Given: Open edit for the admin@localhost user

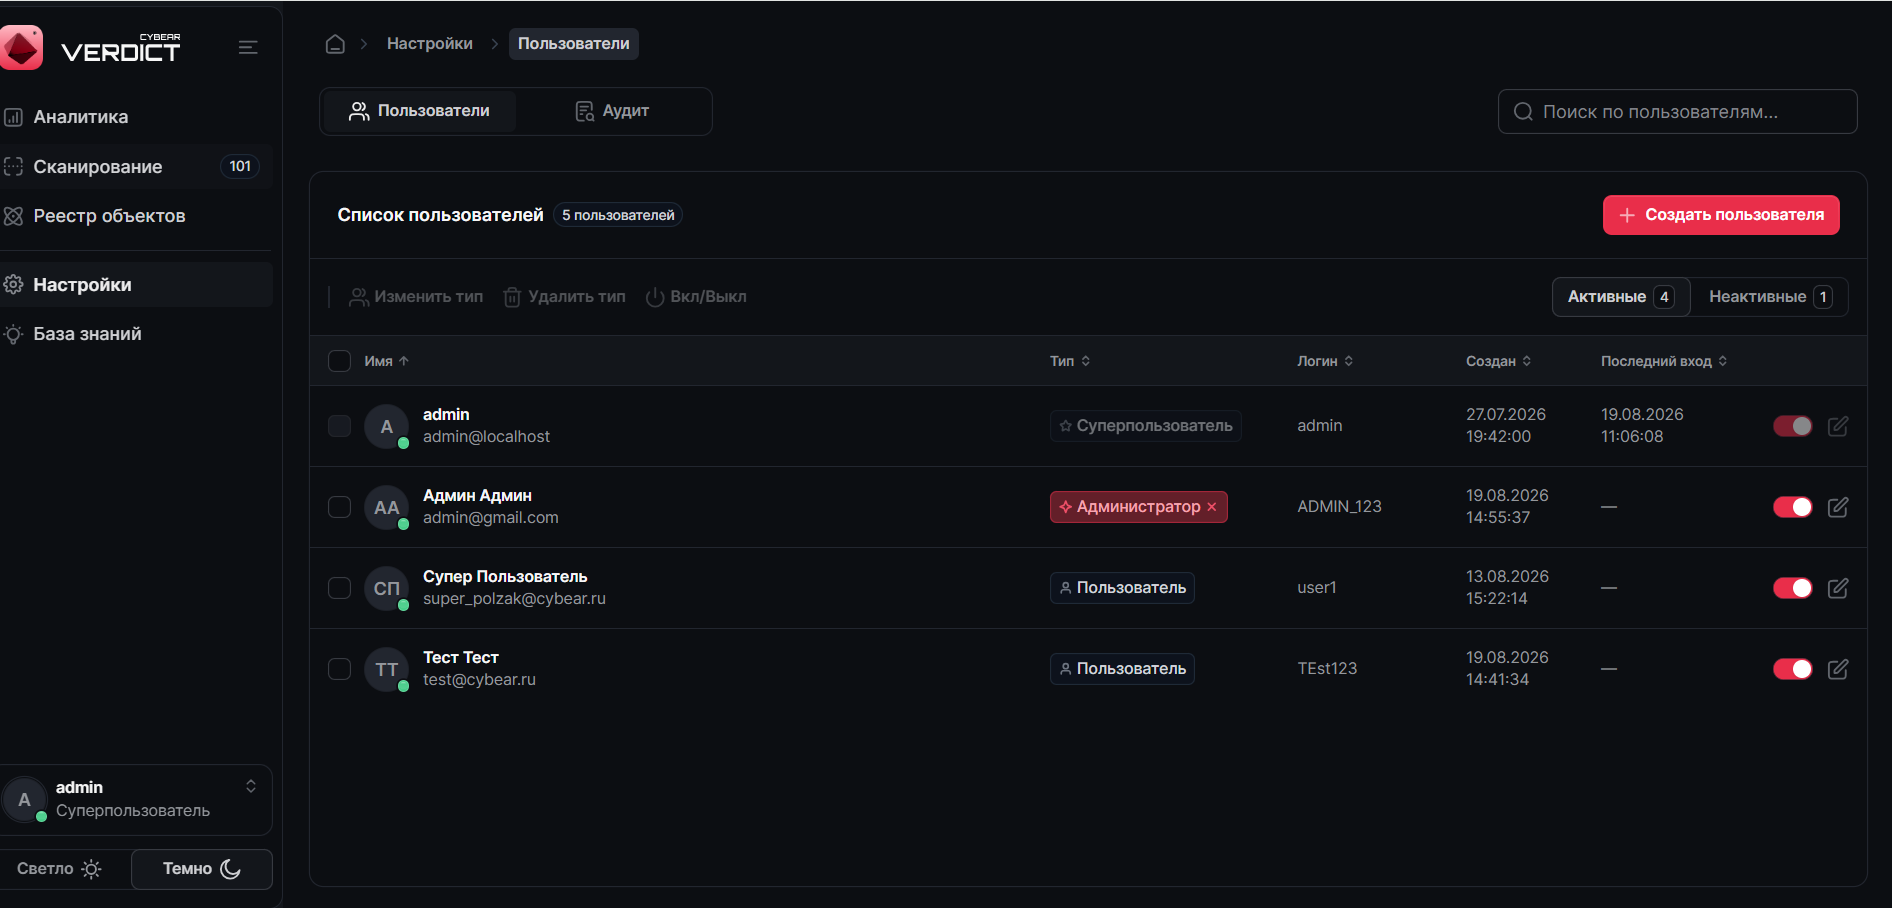Looking at the screenshot, I should (1838, 426).
